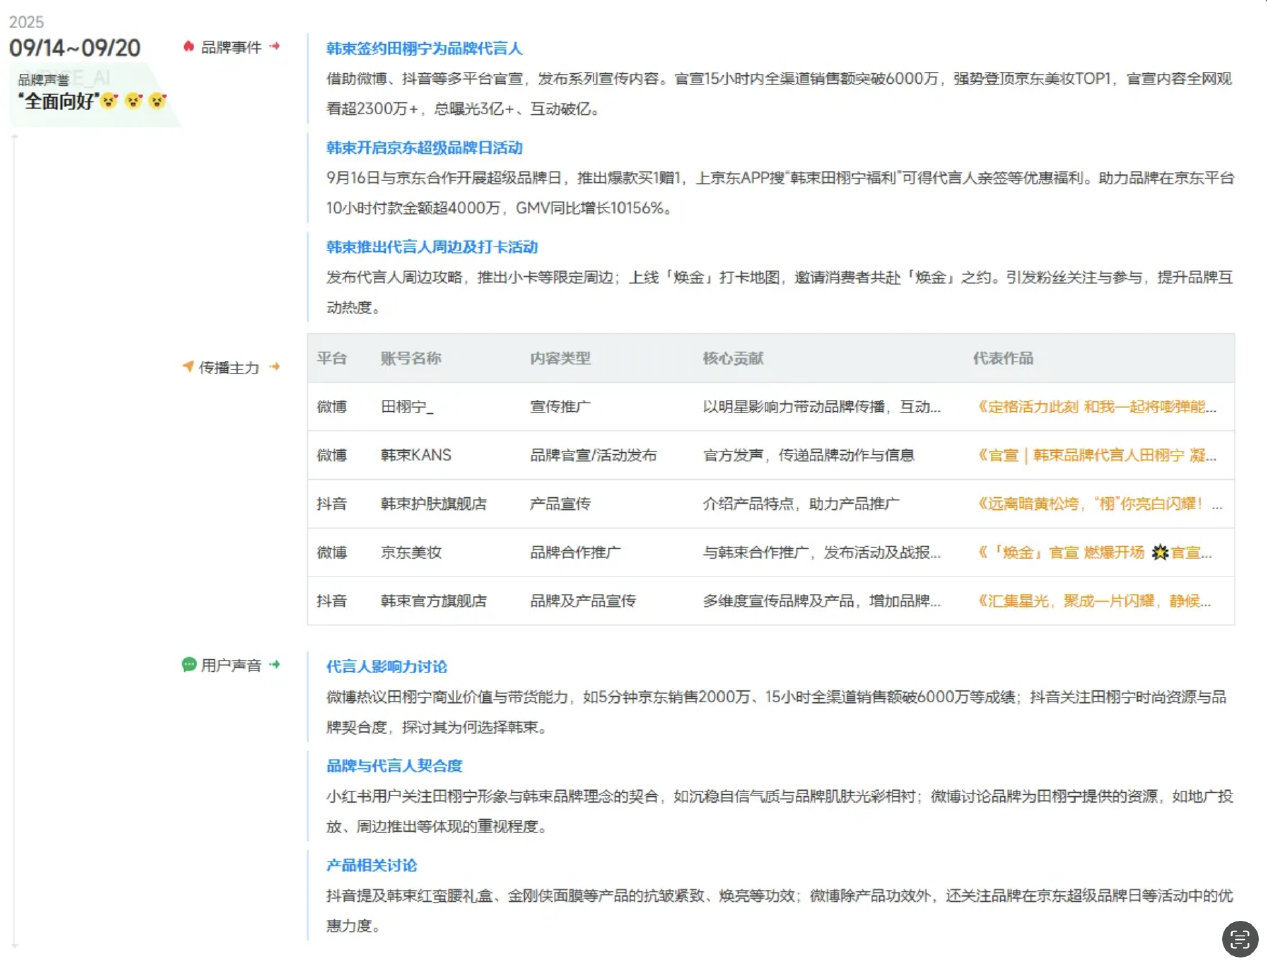
Task: Select account name 田栩宁_ in table
Action: point(407,407)
